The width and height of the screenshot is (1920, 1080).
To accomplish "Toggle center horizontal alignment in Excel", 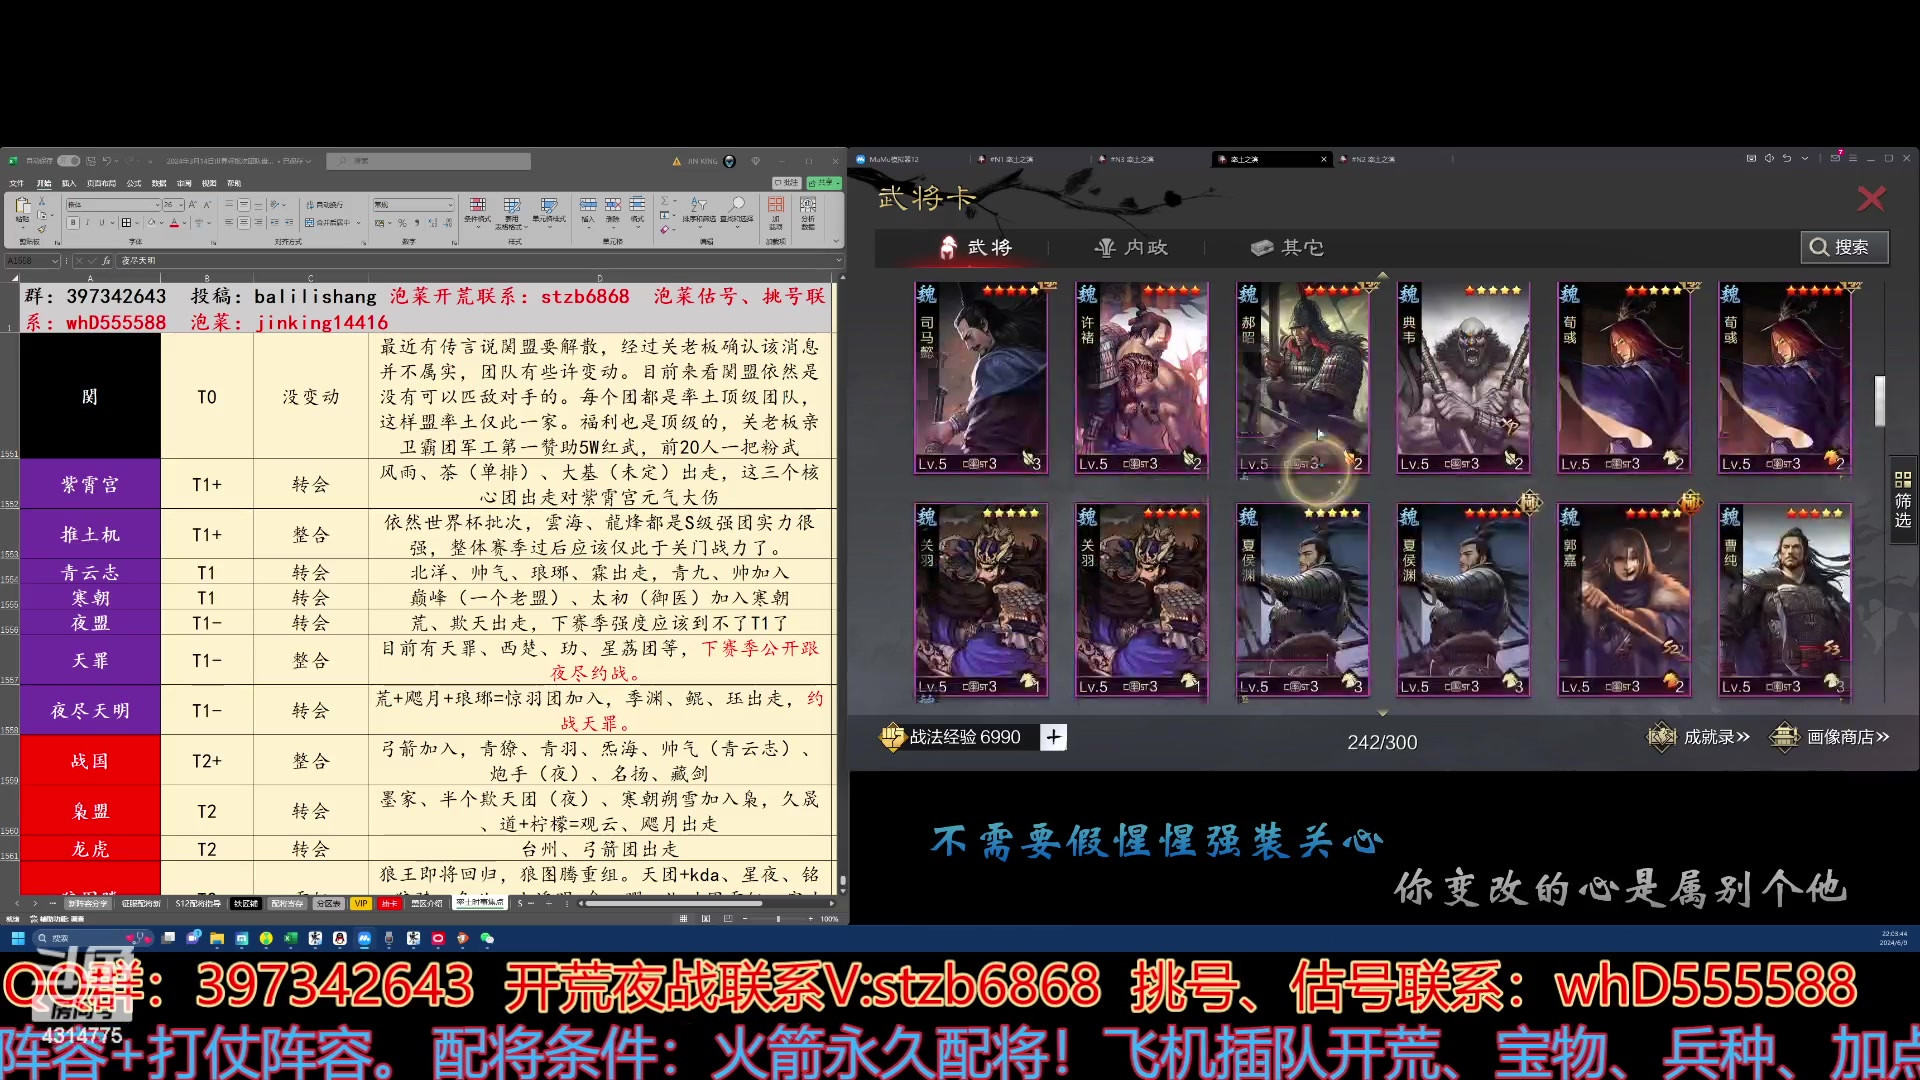I will [243, 223].
